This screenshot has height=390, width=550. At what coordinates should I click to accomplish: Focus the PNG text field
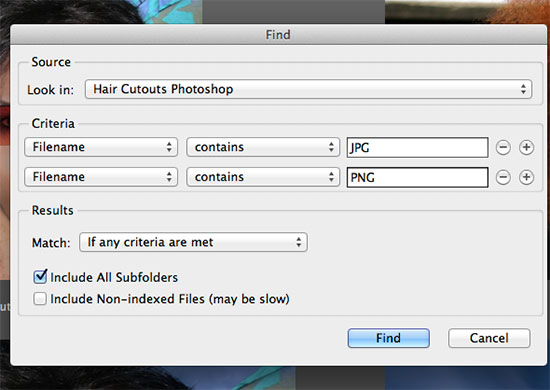click(417, 177)
